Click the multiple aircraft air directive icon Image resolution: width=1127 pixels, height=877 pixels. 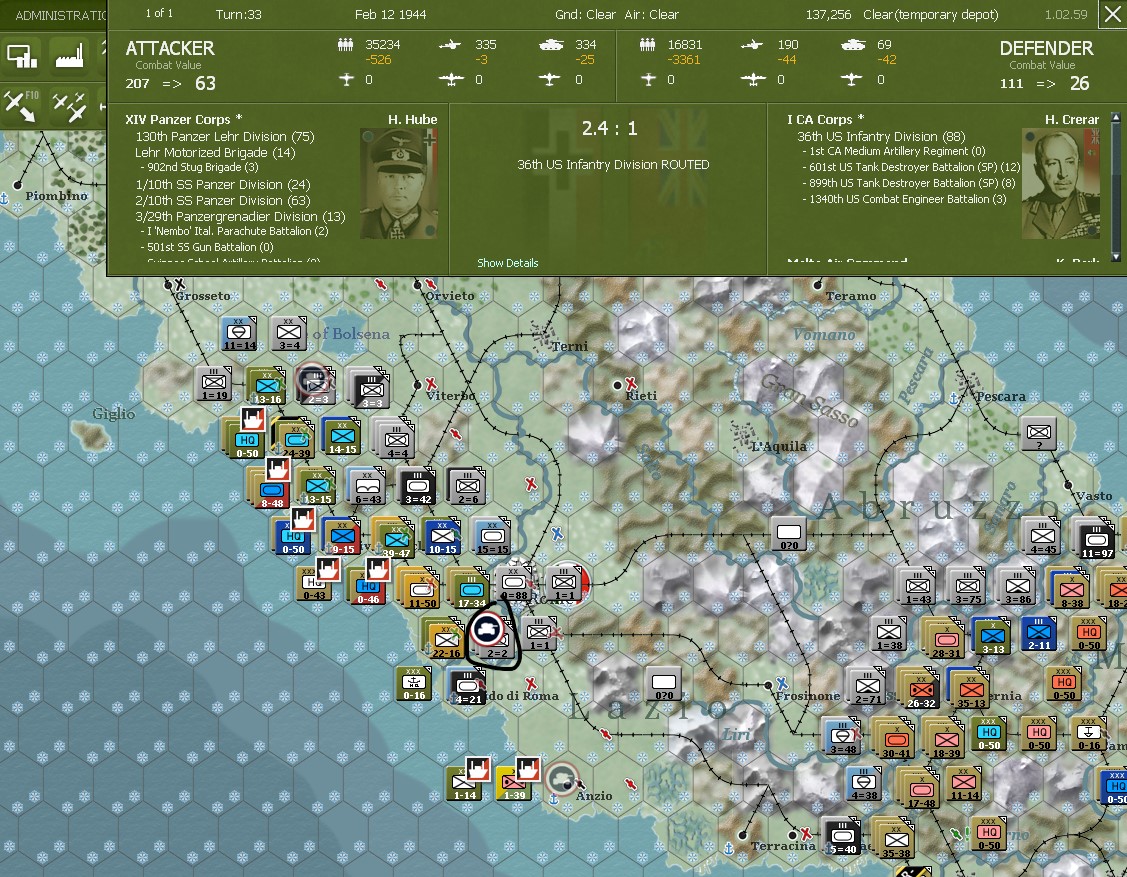pyautogui.click(x=69, y=106)
